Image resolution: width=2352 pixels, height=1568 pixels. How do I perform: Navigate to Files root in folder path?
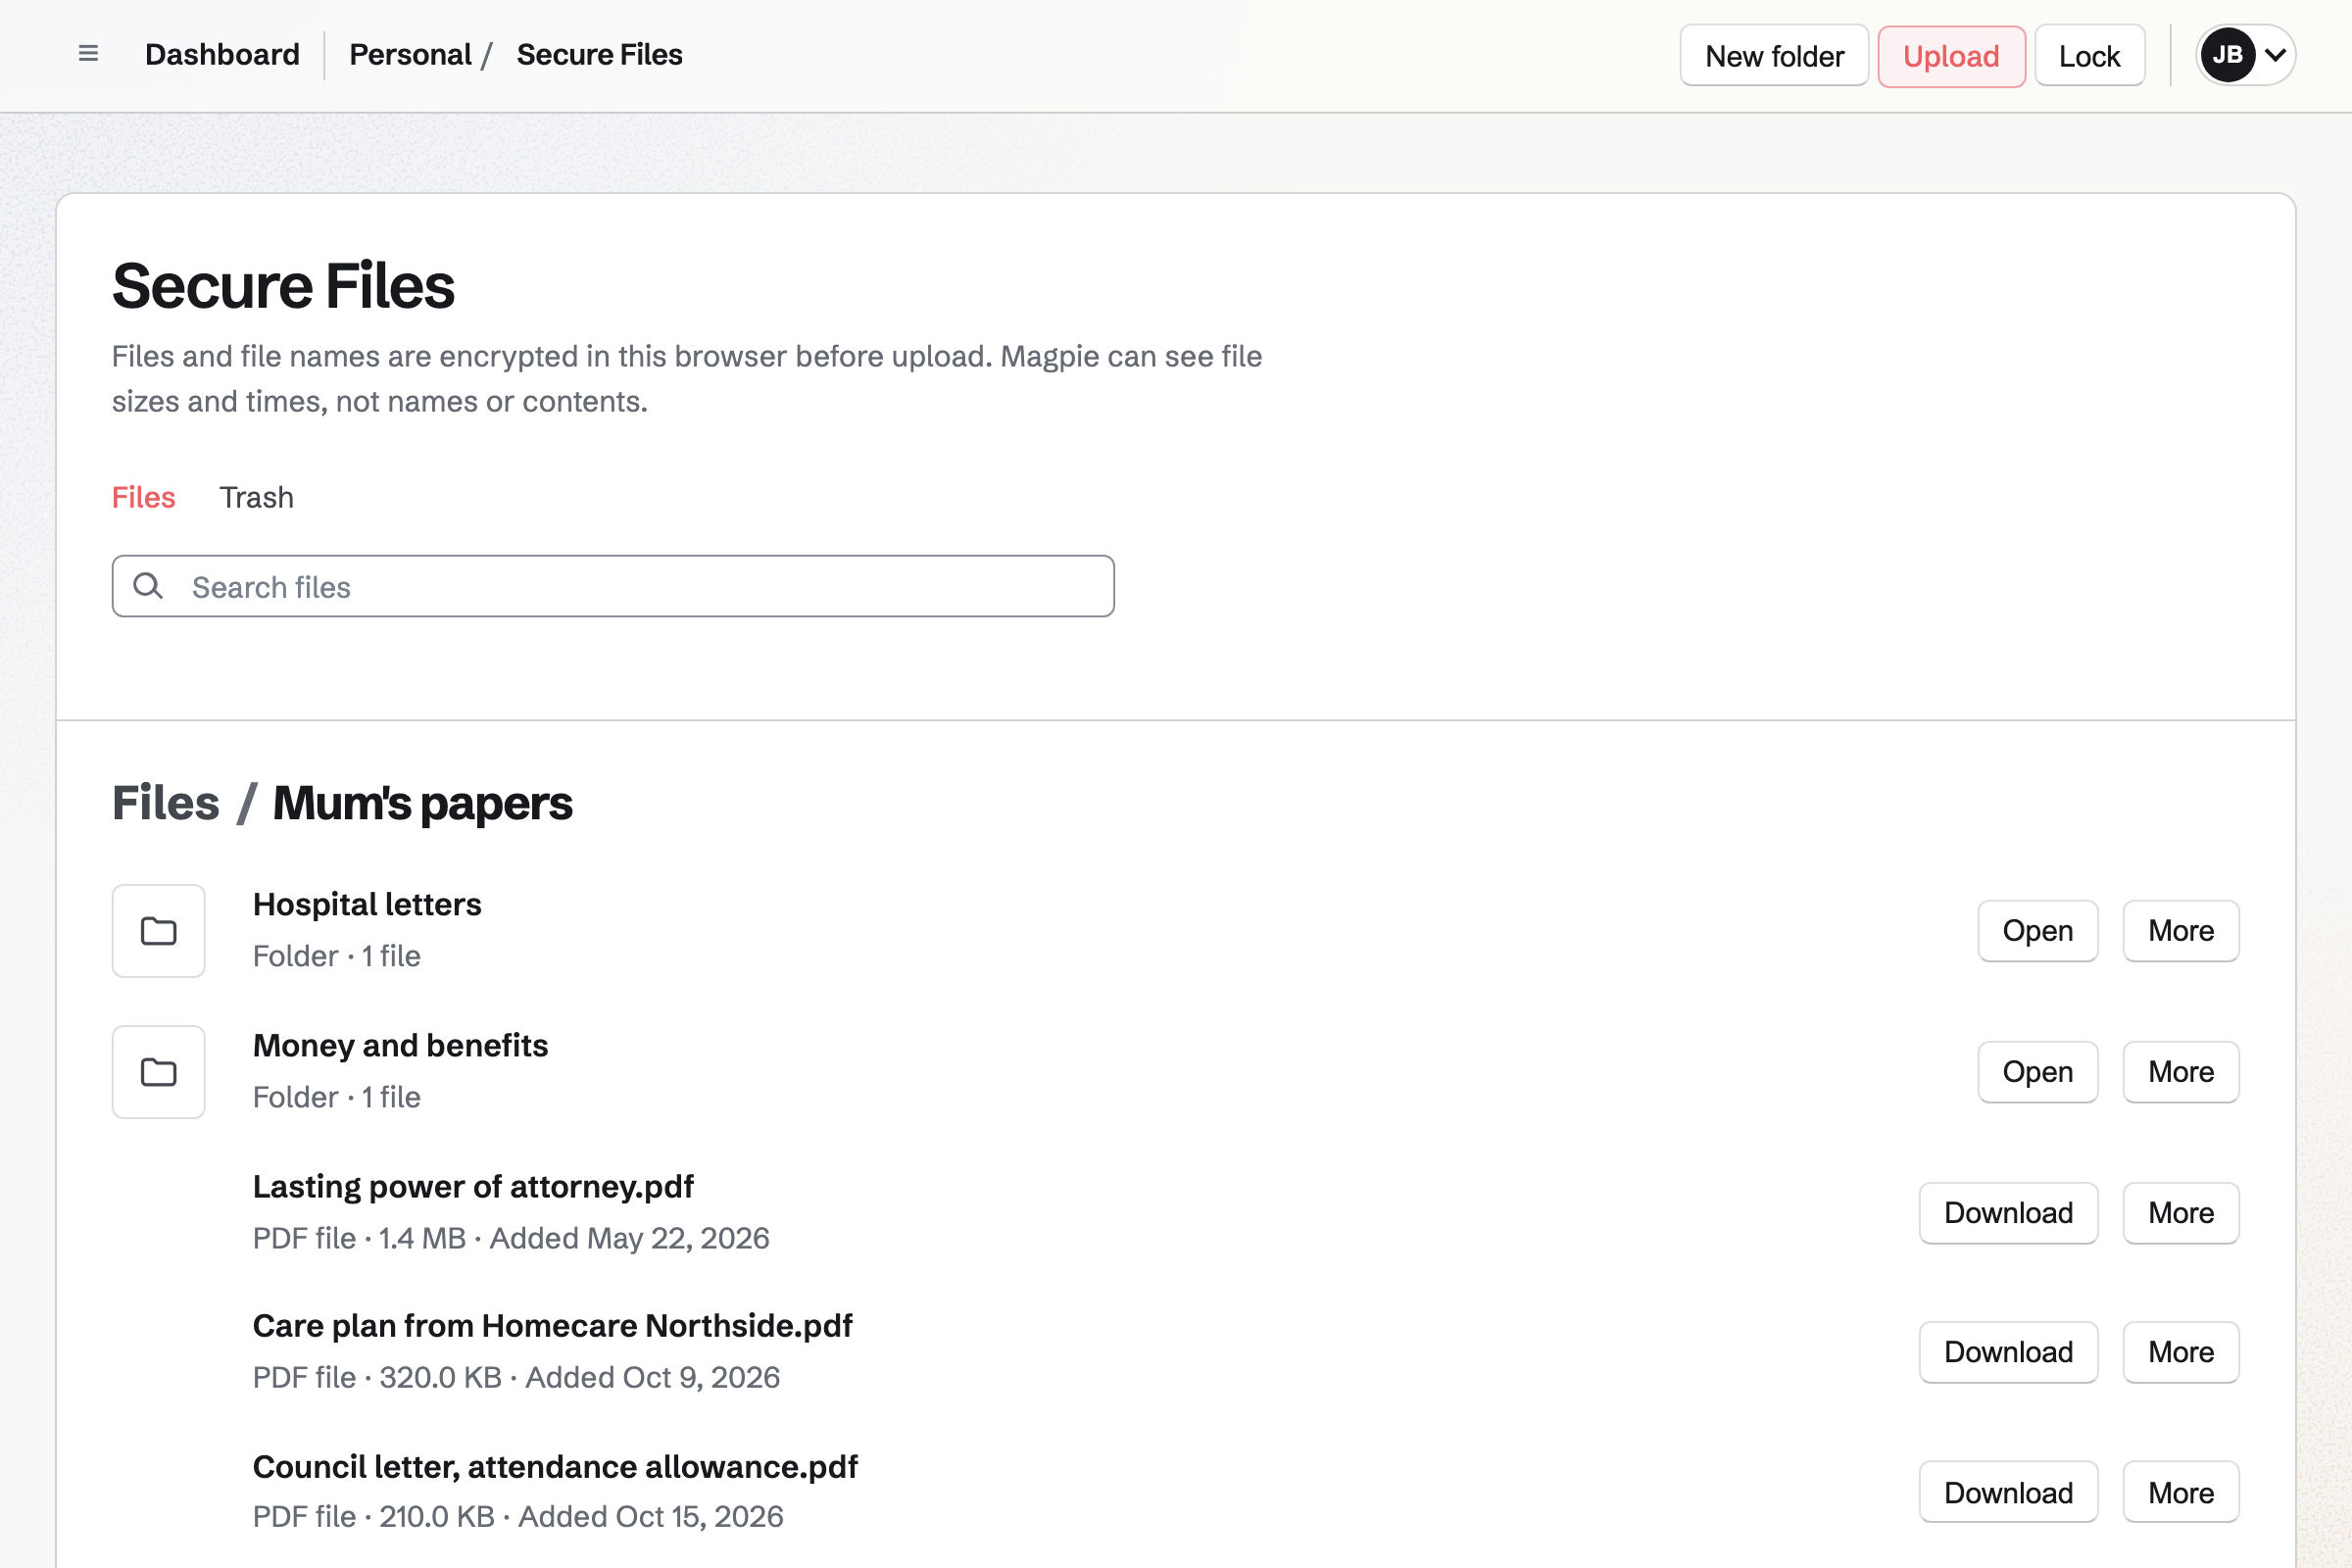[165, 803]
